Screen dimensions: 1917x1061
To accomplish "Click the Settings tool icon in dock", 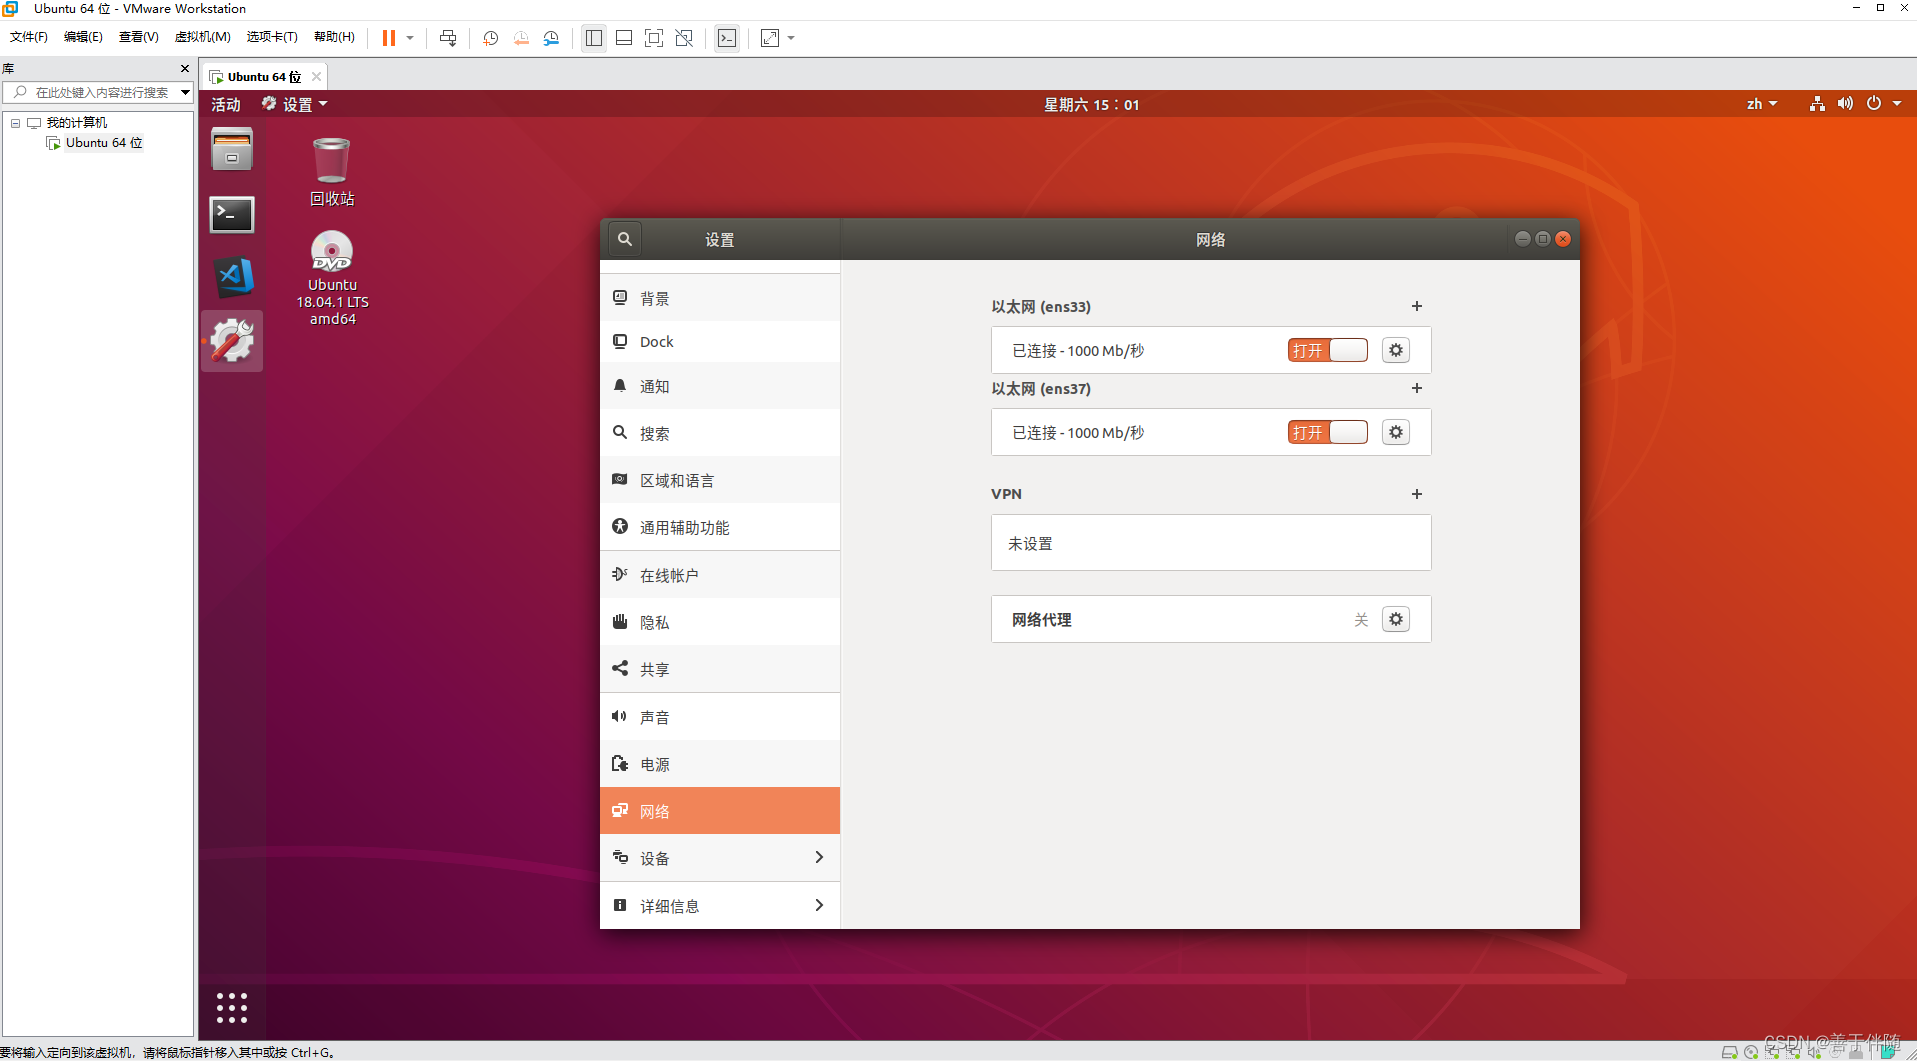I will (232, 341).
